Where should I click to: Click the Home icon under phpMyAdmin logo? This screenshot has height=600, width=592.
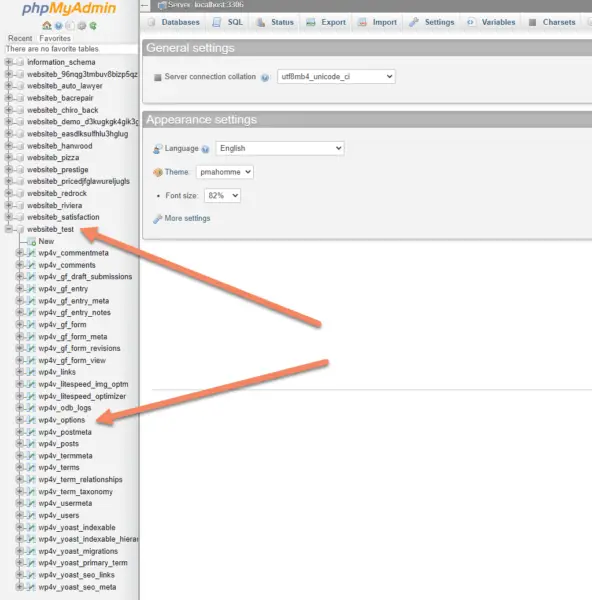(47, 26)
